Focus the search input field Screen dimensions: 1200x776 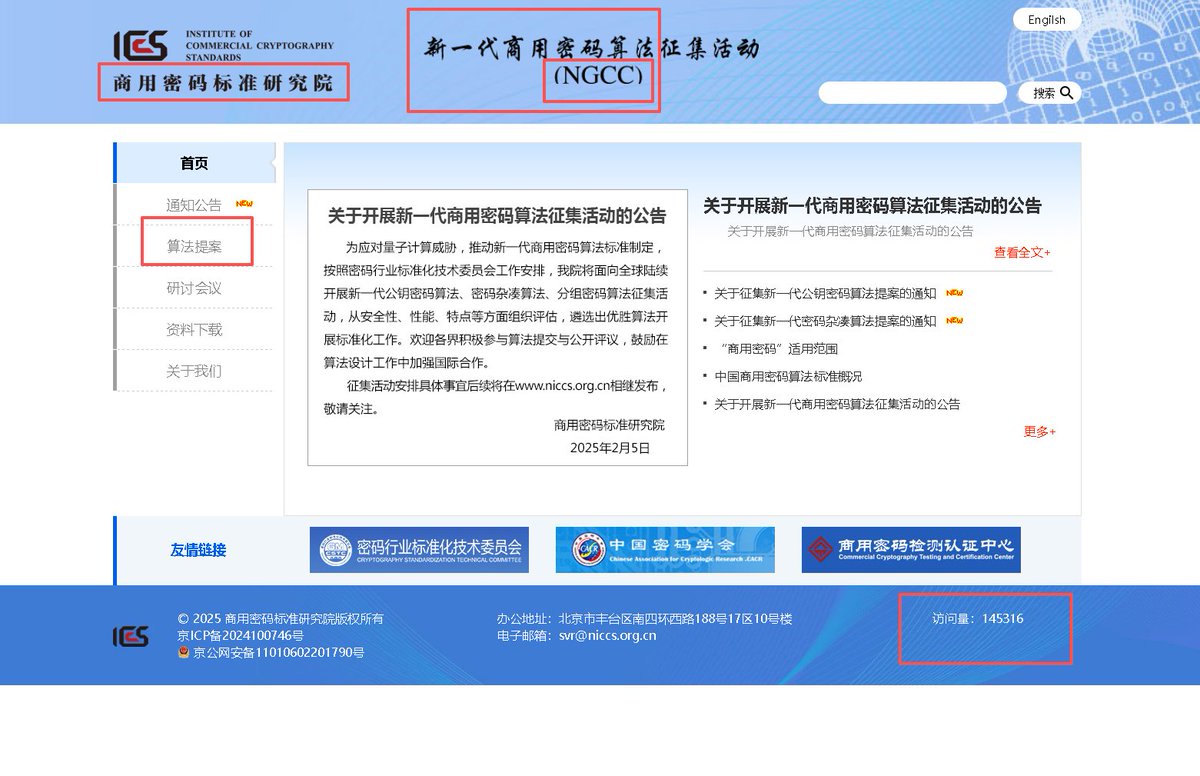(912, 93)
